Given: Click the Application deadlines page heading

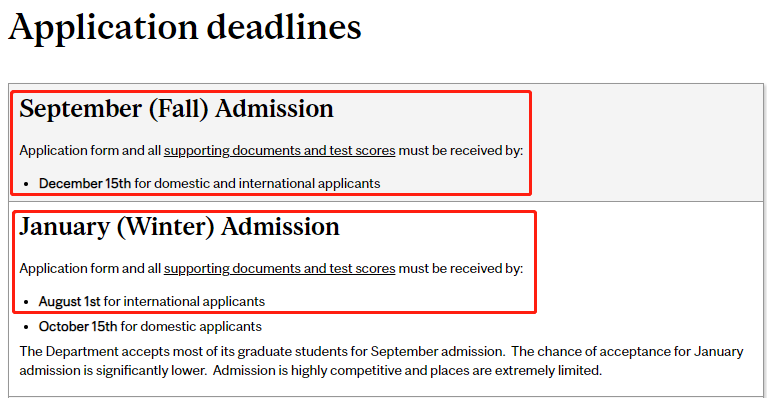Looking at the screenshot, I should point(185,28).
